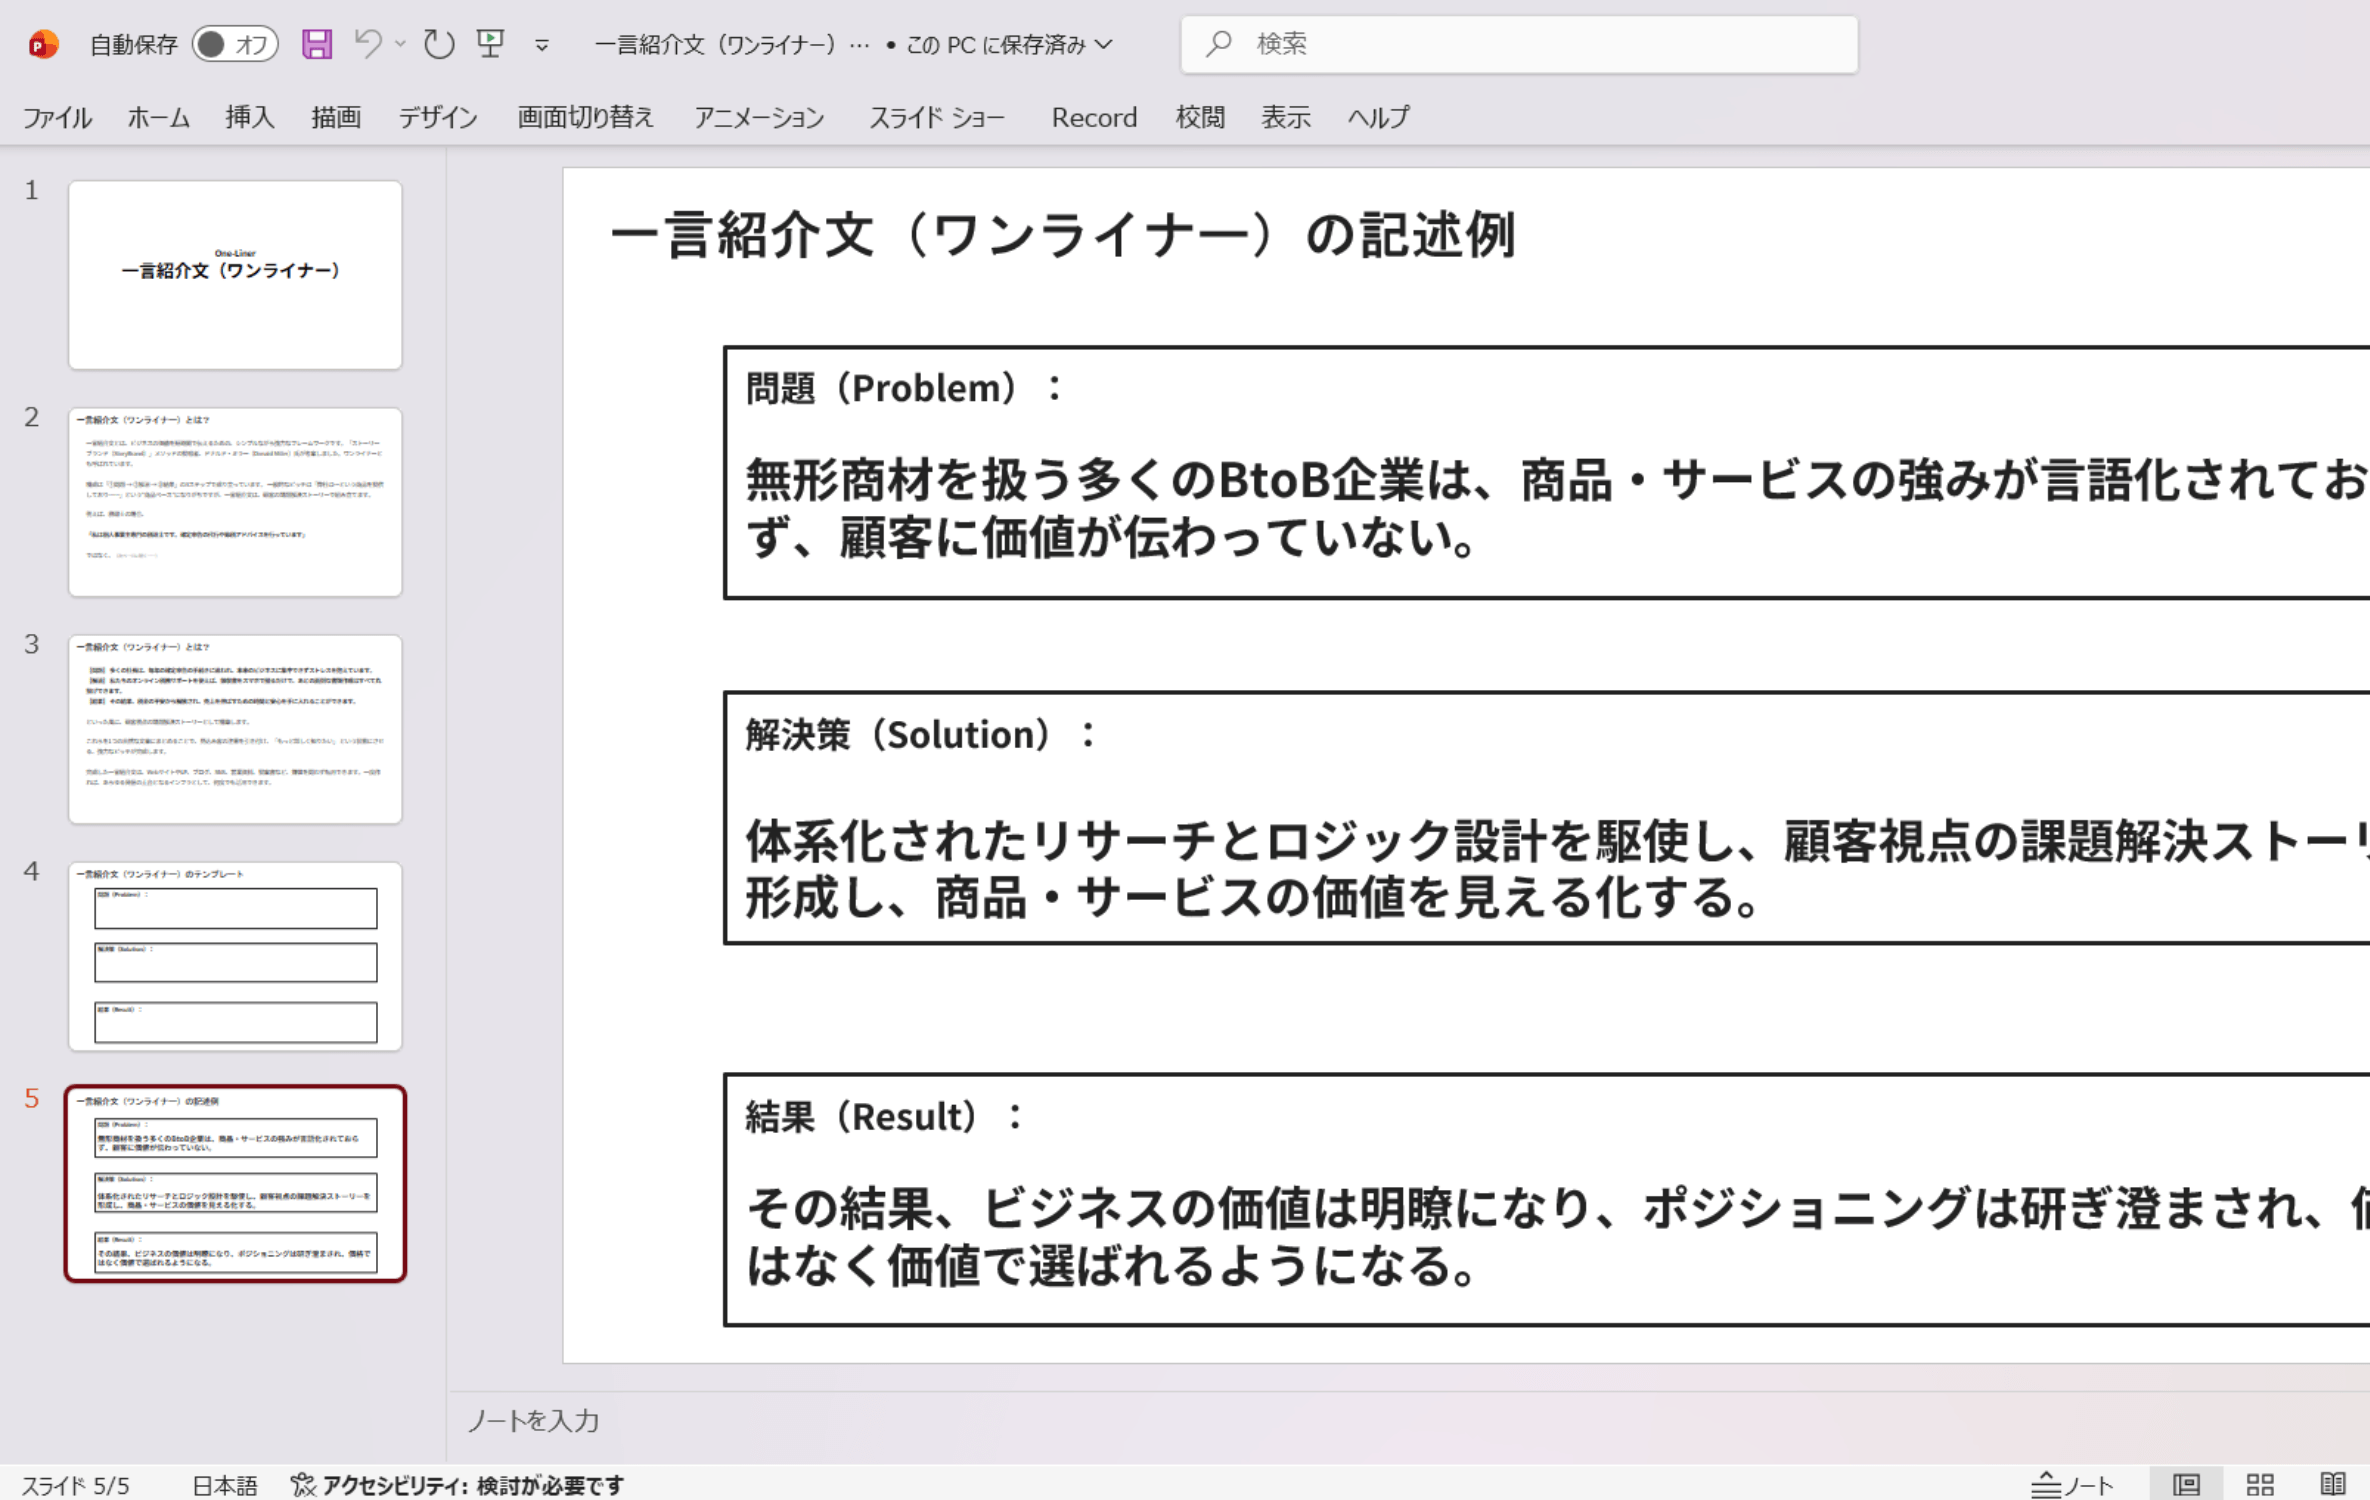This screenshot has width=2370, height=1500.
Task: Open the アニメーション tab
Action: (x=759, y=118)
